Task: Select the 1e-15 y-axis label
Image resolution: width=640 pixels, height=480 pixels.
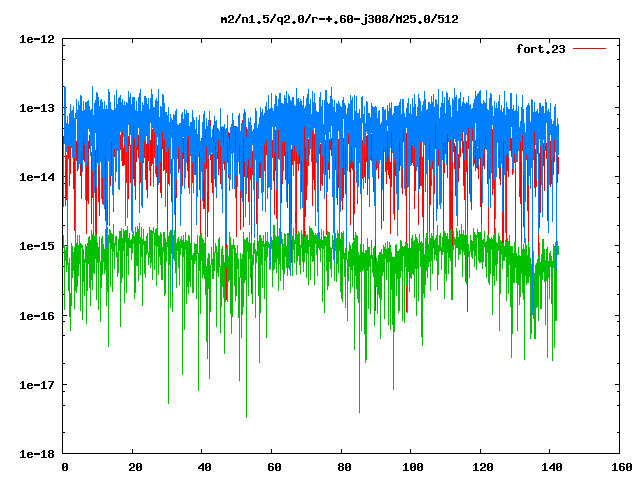Action: pyautogui.click(x=37, y=246)
